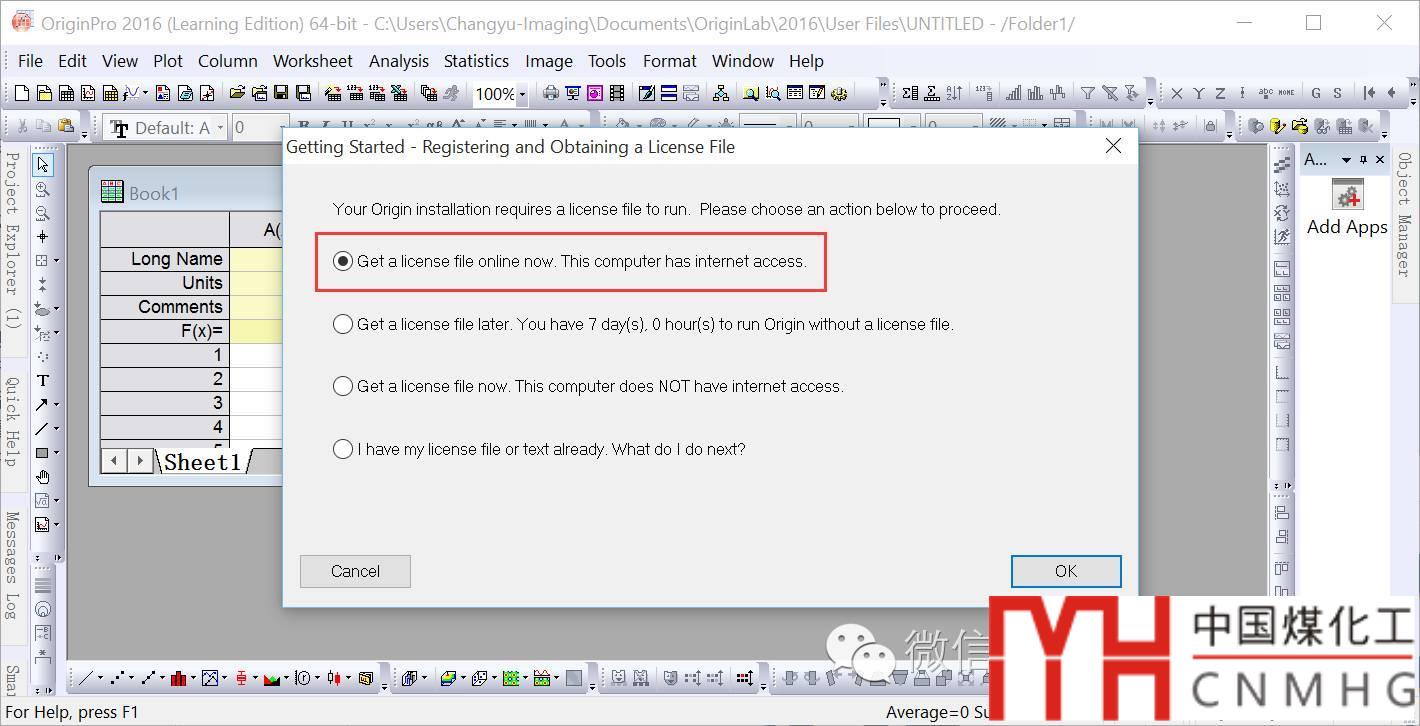Open the 100% zoom level dropdown
This screenshot has height=726, width=1420.
click(x=521, y=94)
